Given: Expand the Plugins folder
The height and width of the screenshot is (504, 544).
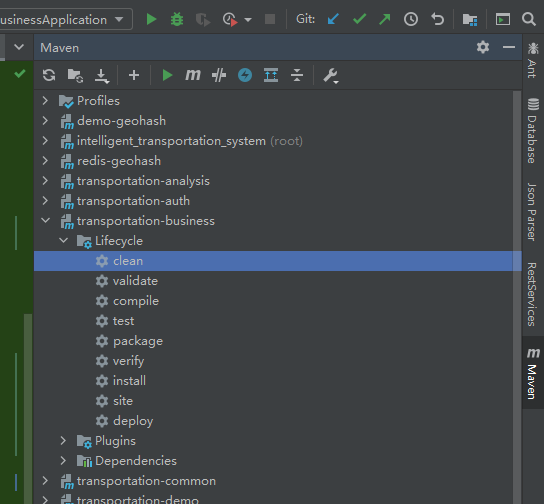Looking at the screenshot, I should click(x=63, y=441).
